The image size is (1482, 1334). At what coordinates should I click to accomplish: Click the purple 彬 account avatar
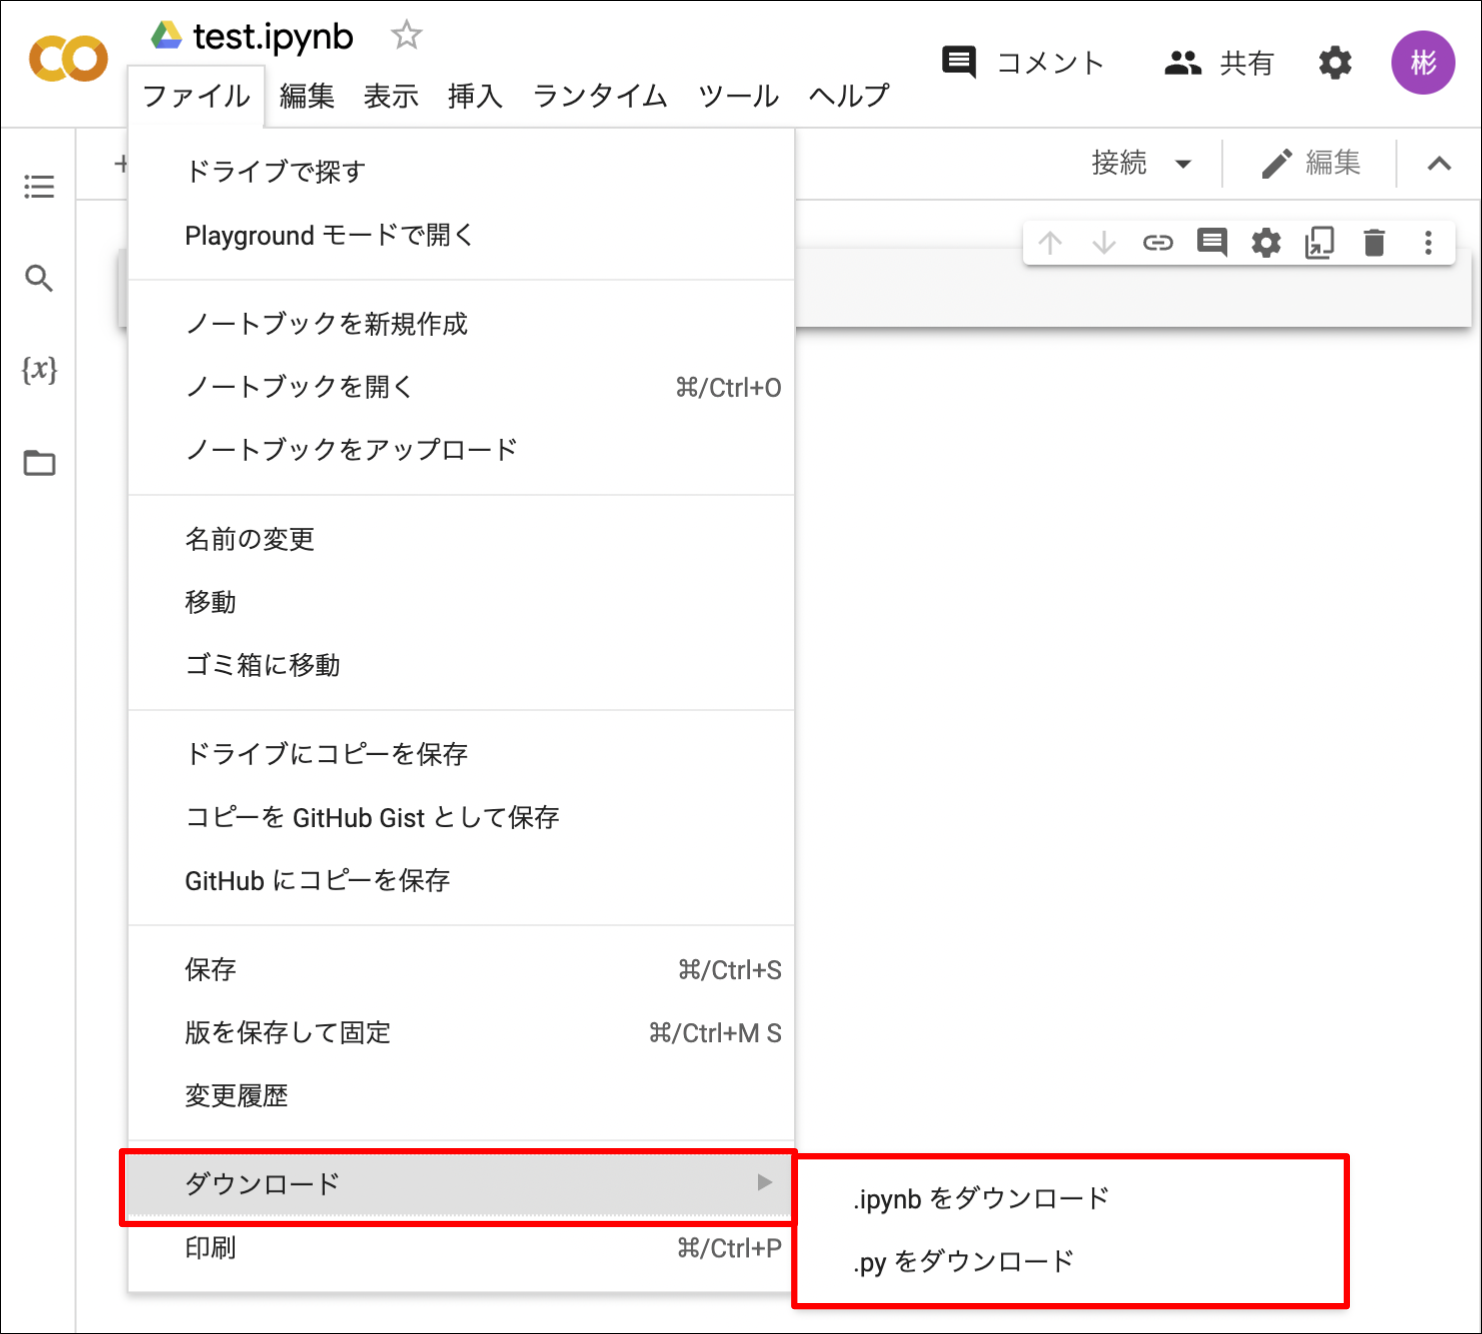(x=1423, y=62)
